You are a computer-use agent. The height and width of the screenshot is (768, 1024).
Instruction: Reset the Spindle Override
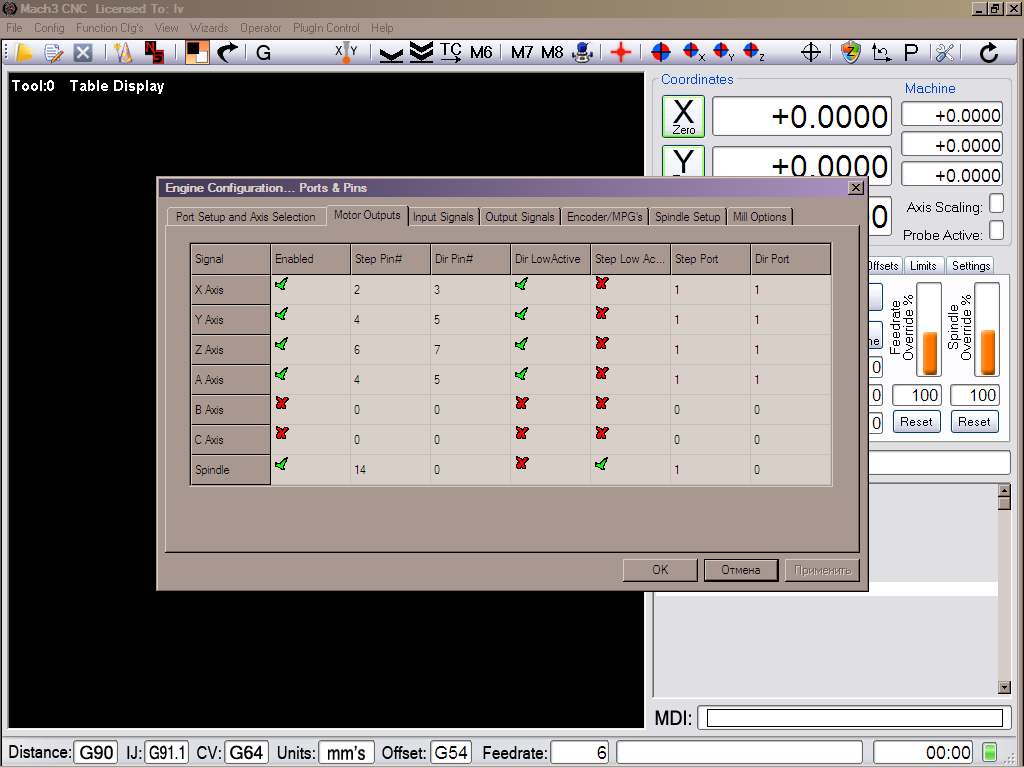(974, 422)
